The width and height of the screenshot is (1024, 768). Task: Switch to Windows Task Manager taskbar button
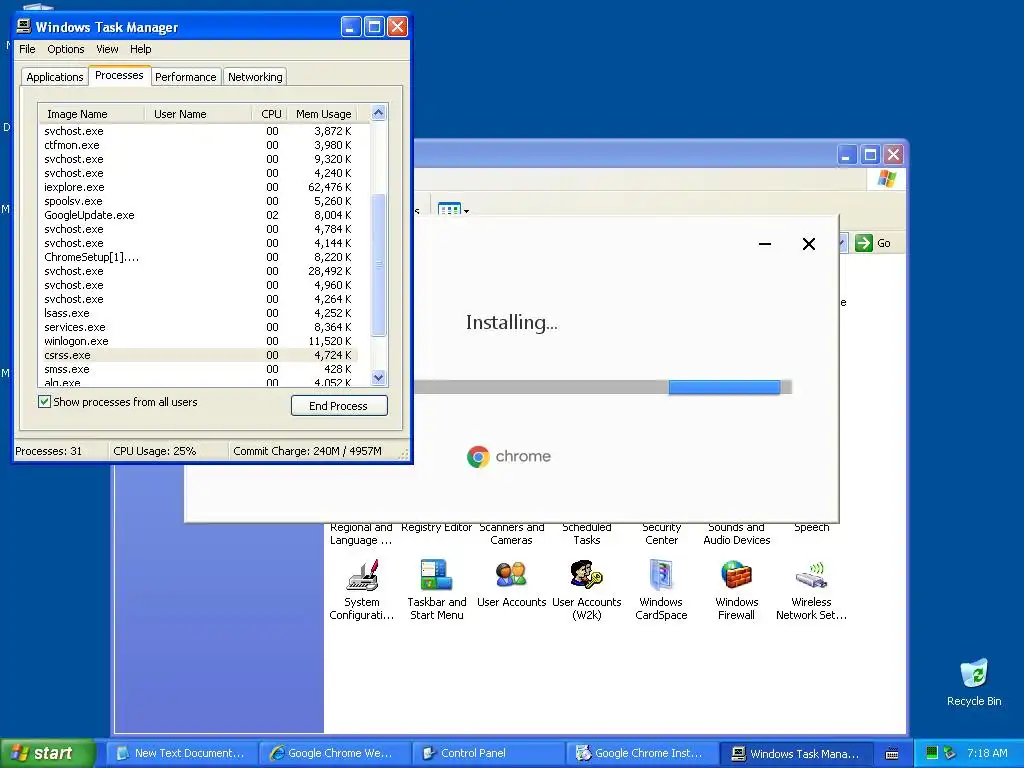coord(796,753)
